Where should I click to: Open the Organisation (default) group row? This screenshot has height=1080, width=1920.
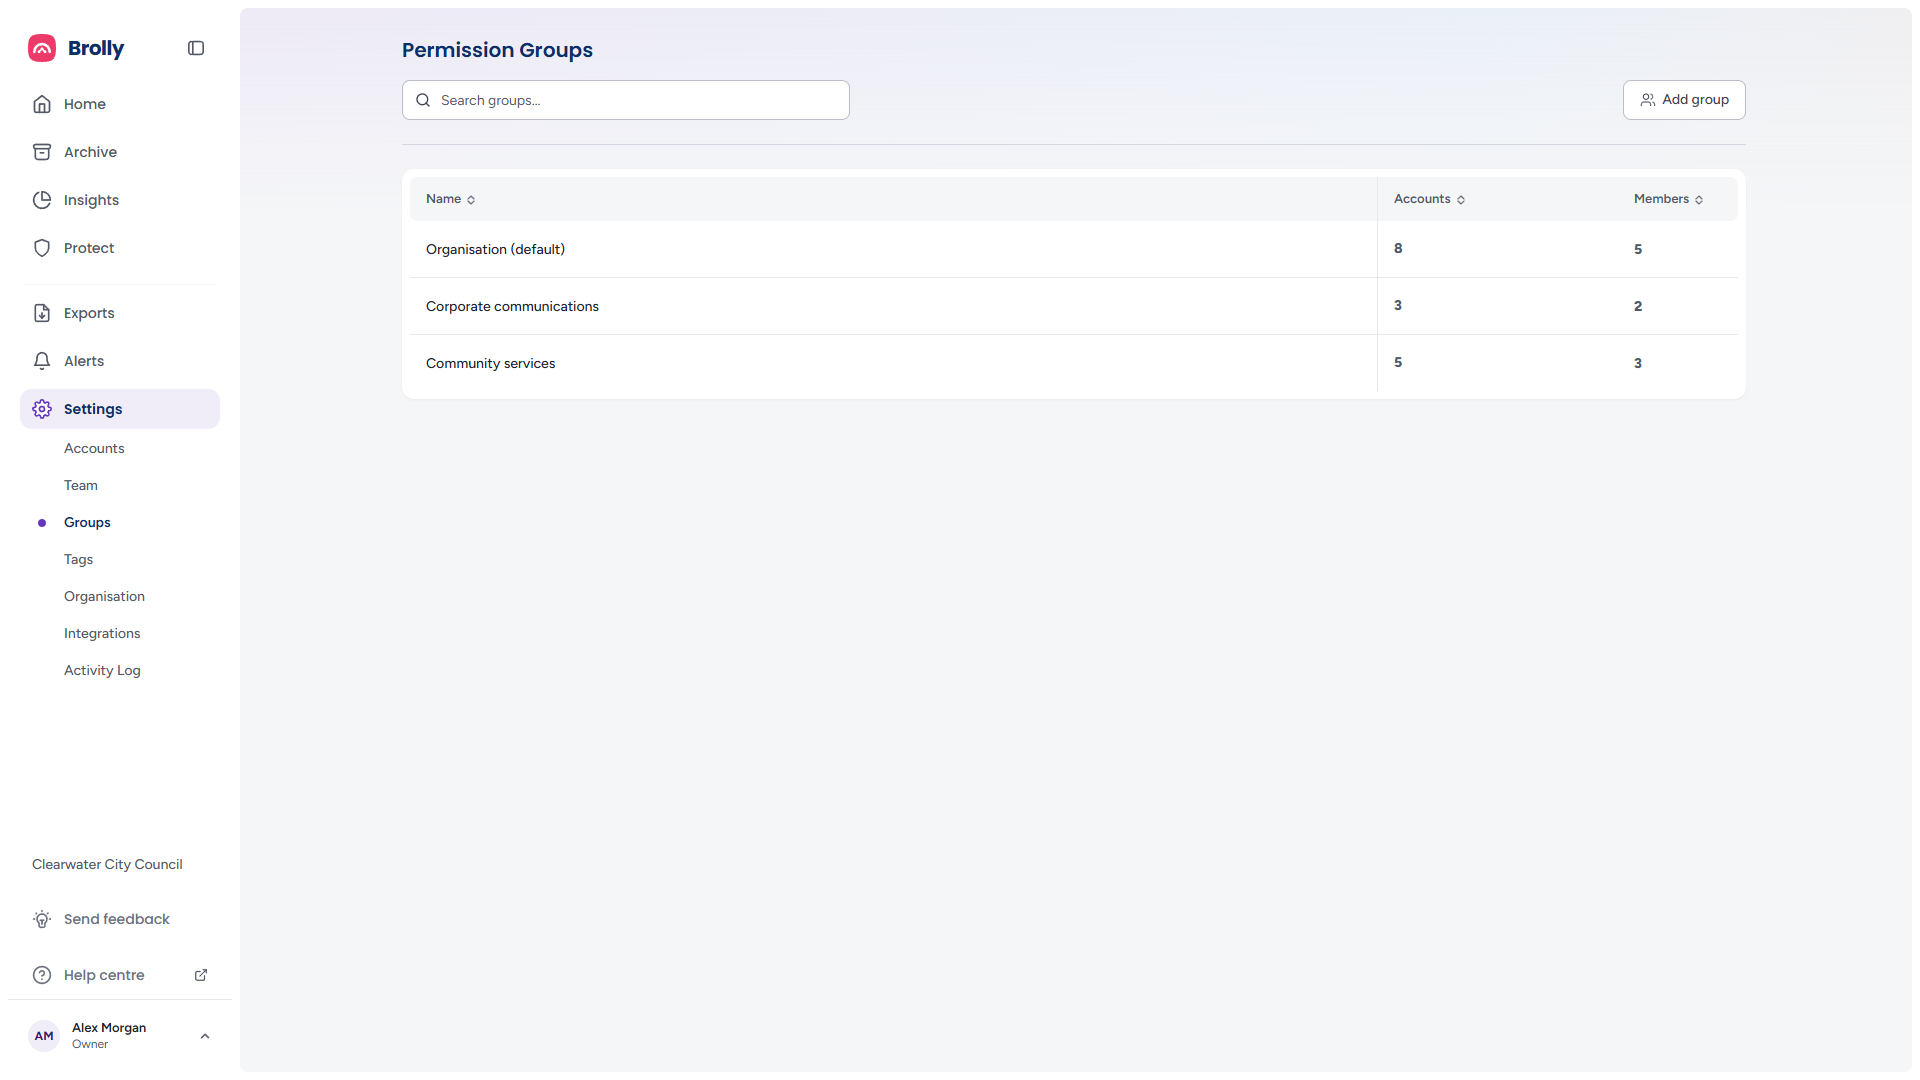[1074, 249]
